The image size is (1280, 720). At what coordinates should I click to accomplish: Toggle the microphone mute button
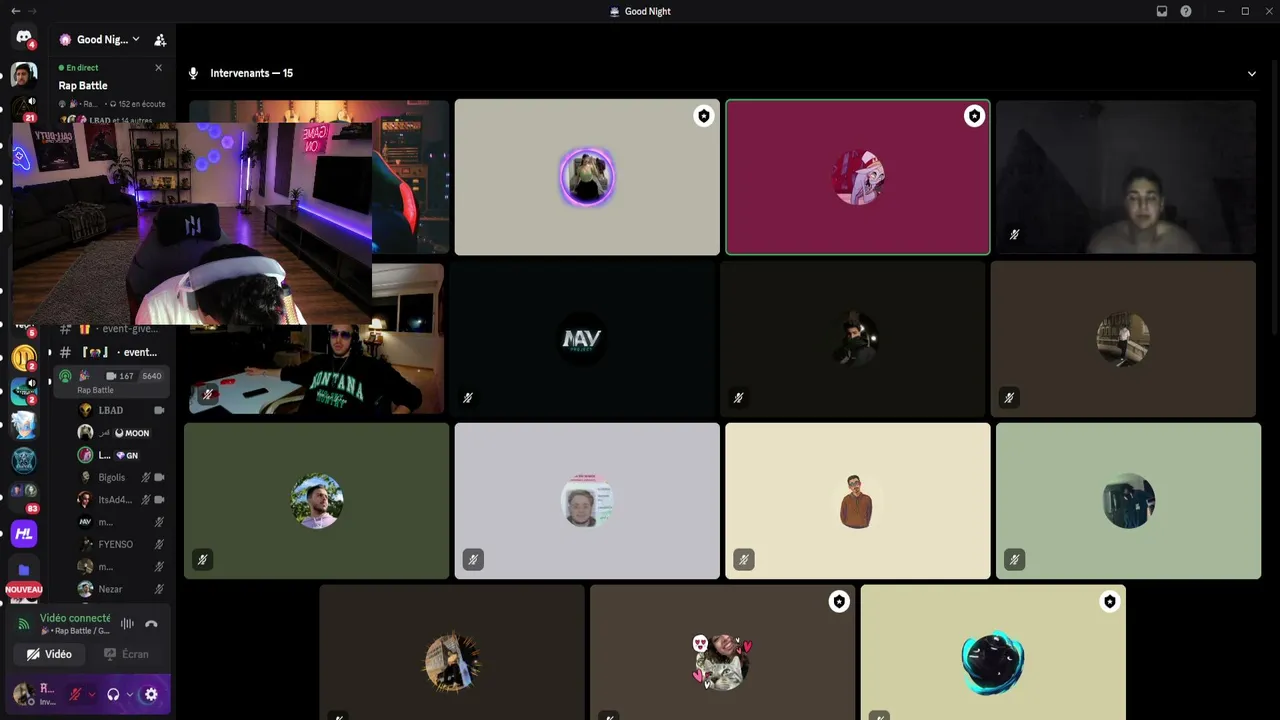click(x=75, y=694)
